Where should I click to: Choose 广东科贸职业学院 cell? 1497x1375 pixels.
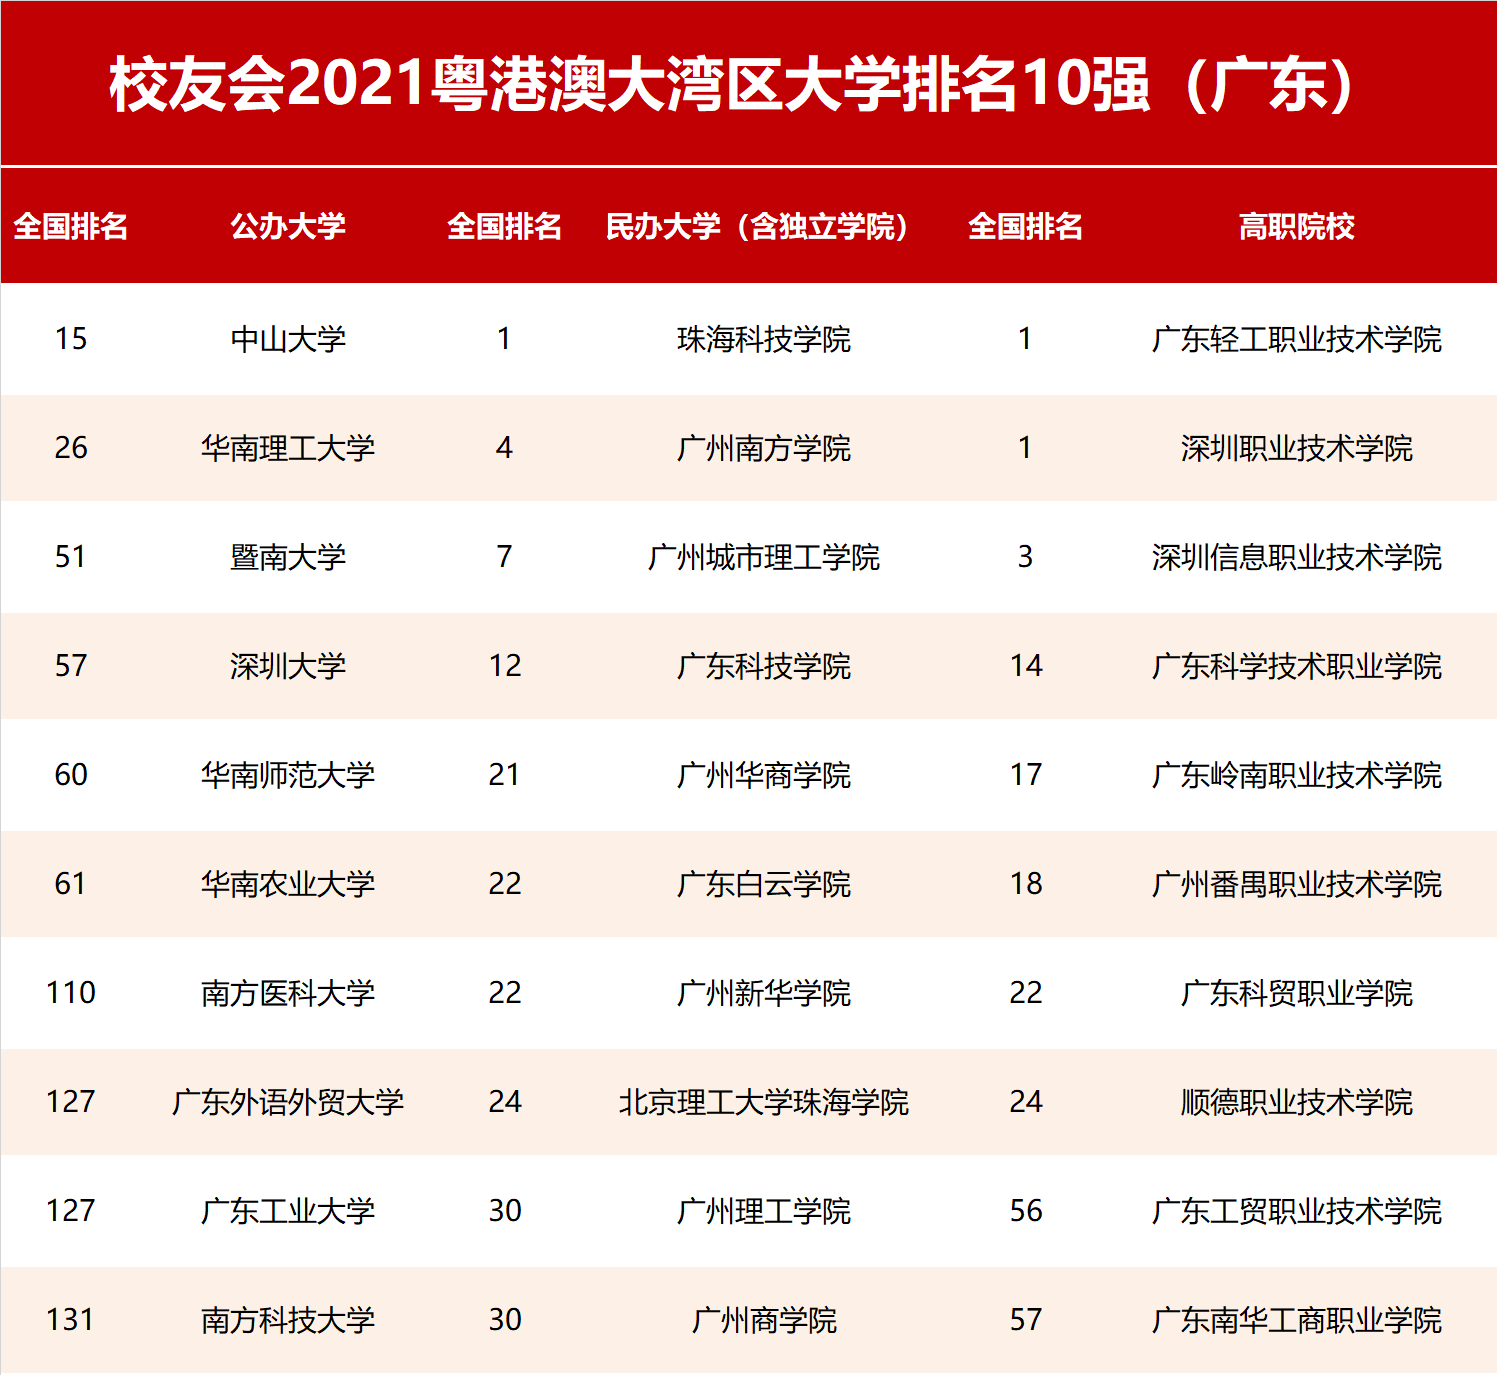pyautogui.click(x=1296, y=993)
